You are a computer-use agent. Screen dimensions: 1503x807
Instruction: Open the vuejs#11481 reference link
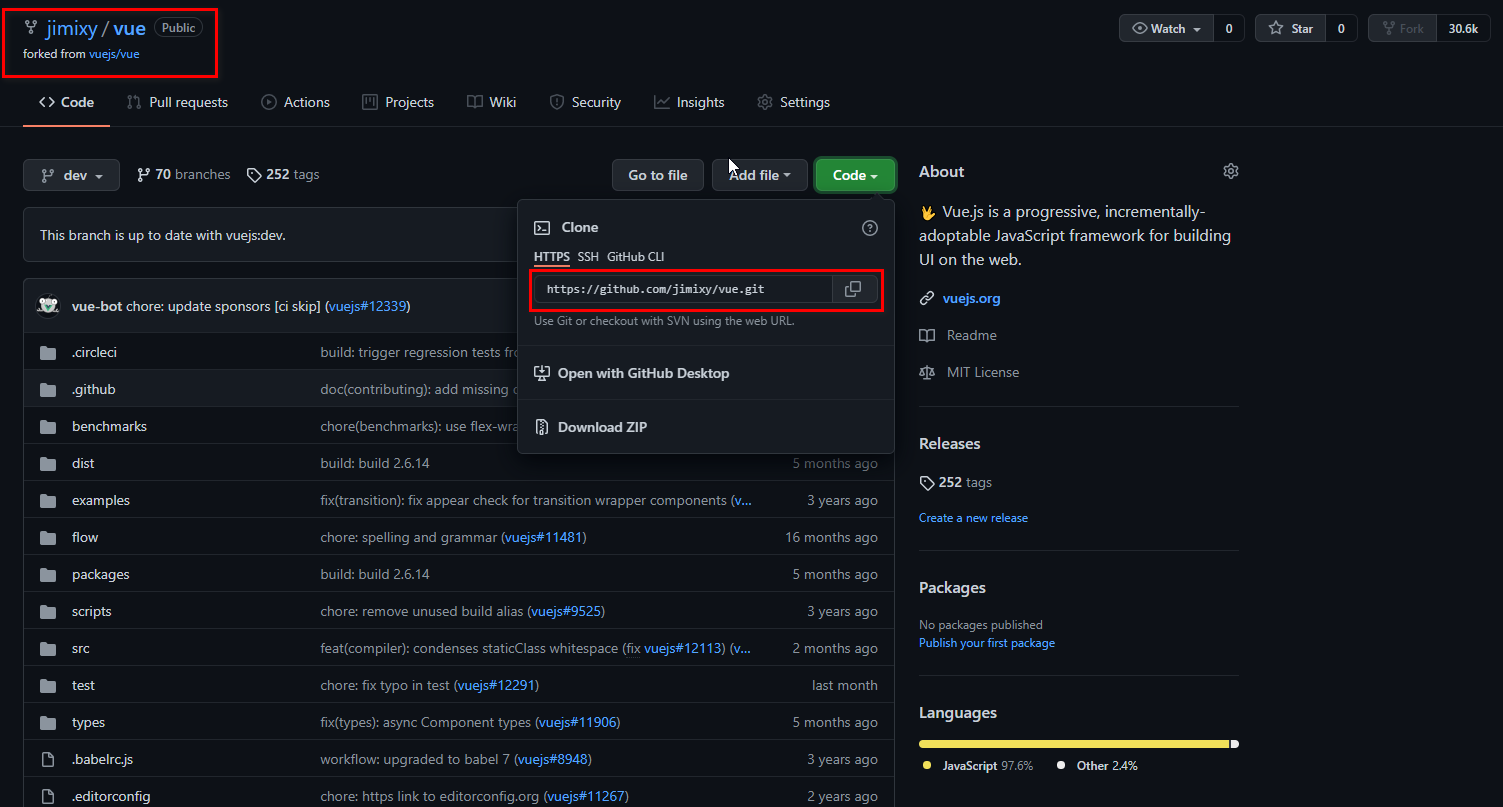pos(543,537)
